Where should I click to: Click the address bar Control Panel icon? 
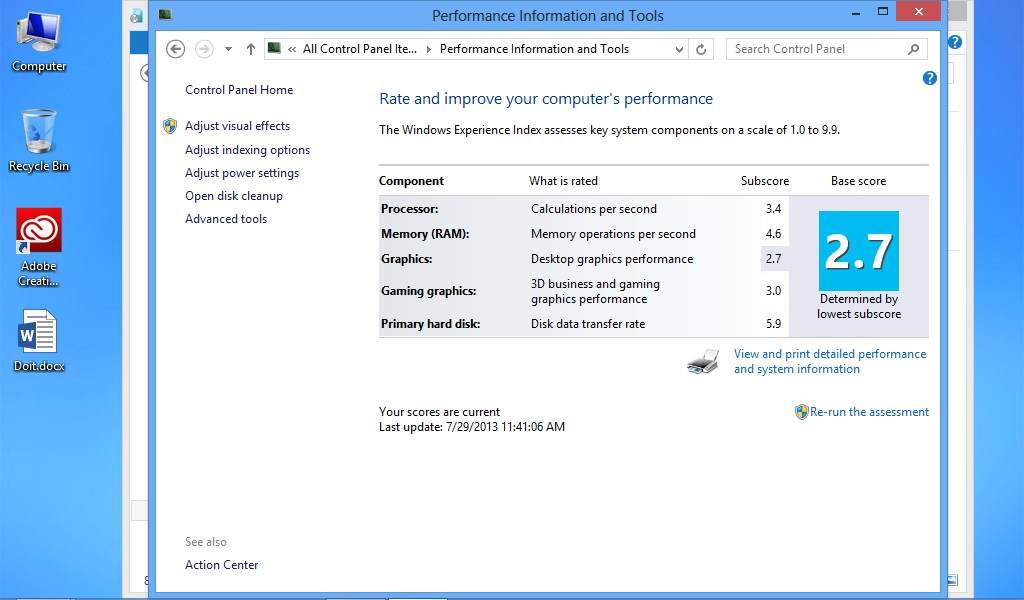click(274, 48)
